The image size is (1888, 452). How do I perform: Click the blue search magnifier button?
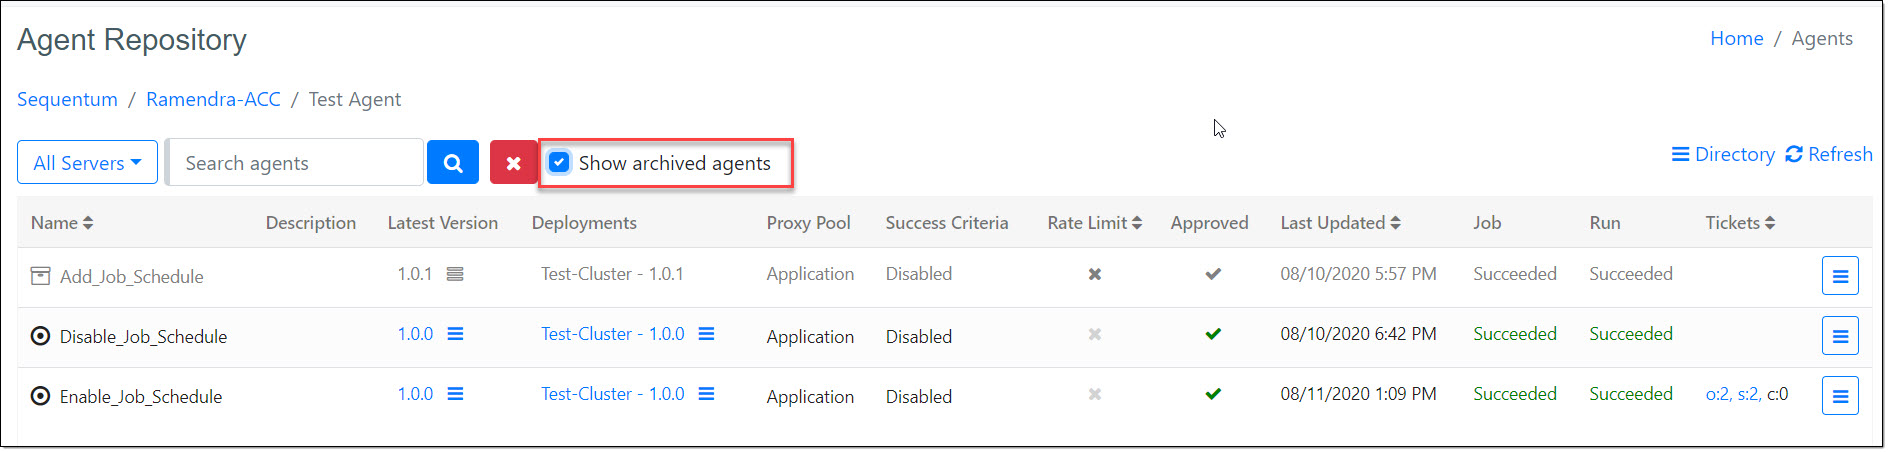pos(452,163)
